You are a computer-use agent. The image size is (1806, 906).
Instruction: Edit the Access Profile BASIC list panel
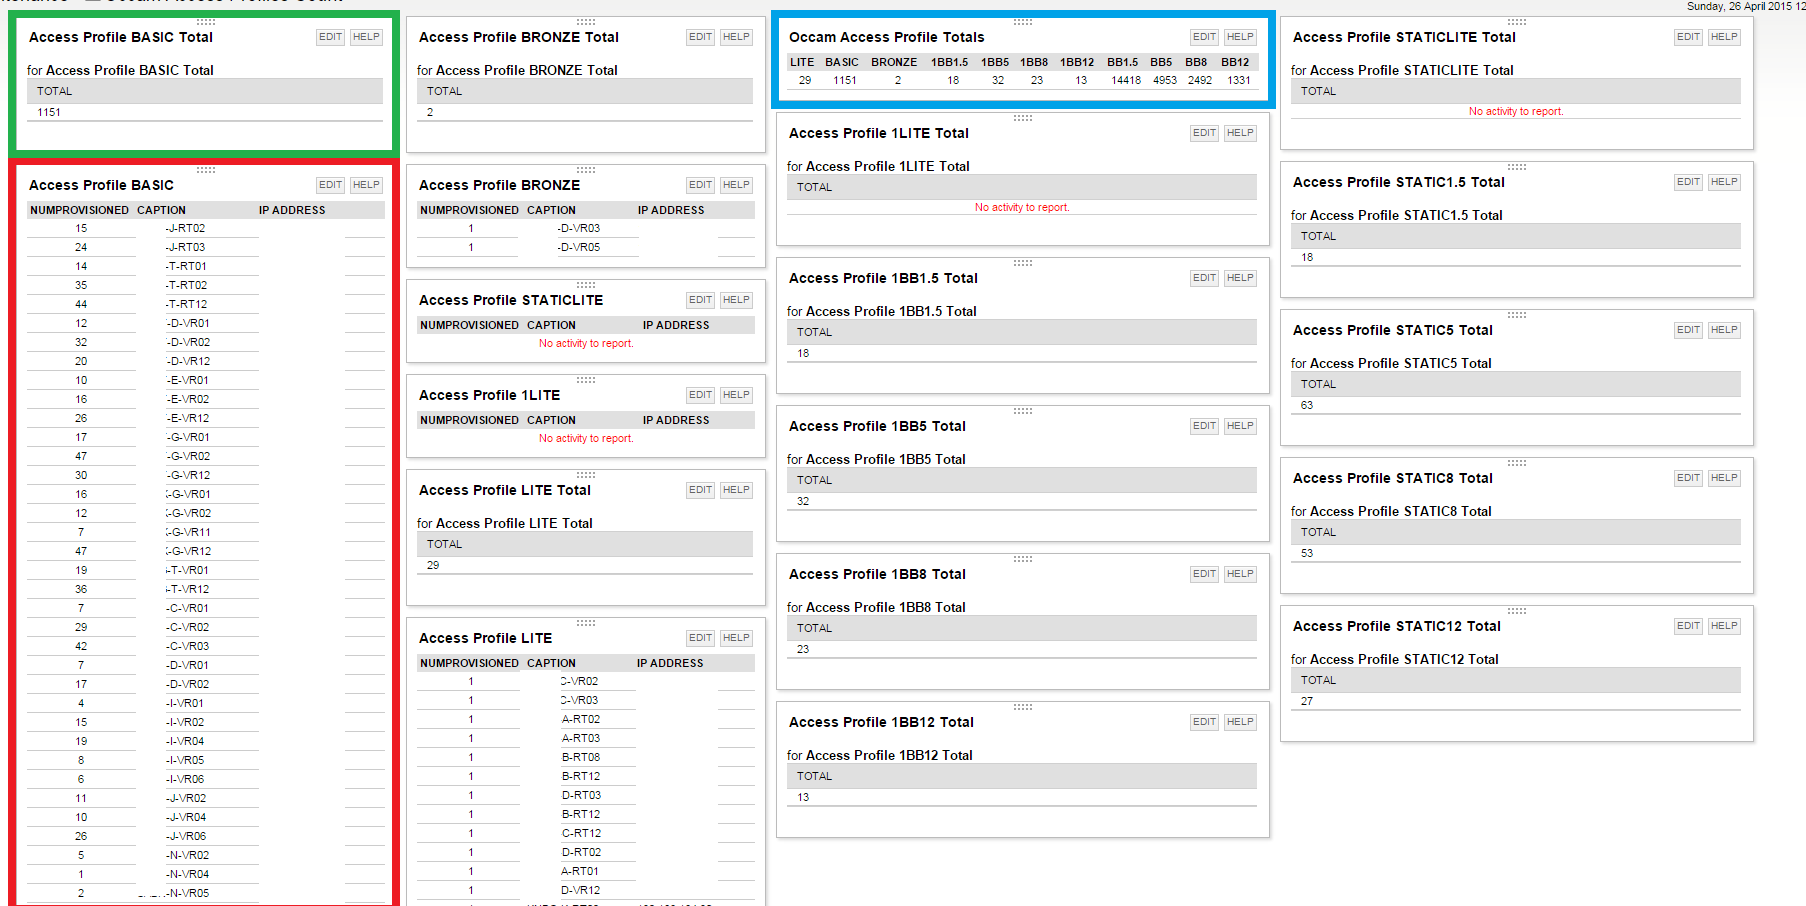point(331,185)
